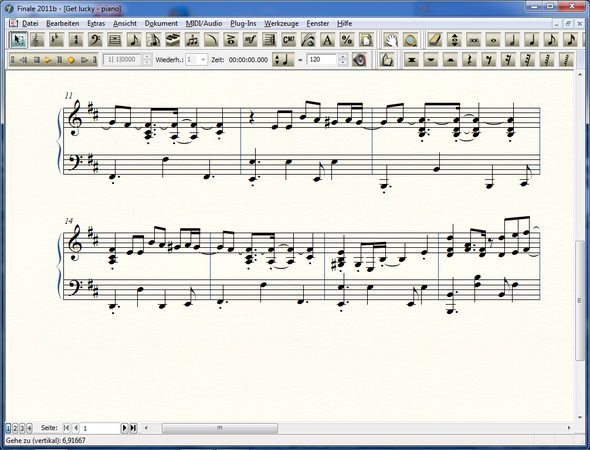The image size is (590, 450).
Task: Open the tempo note duration selector
Action: 283,59
